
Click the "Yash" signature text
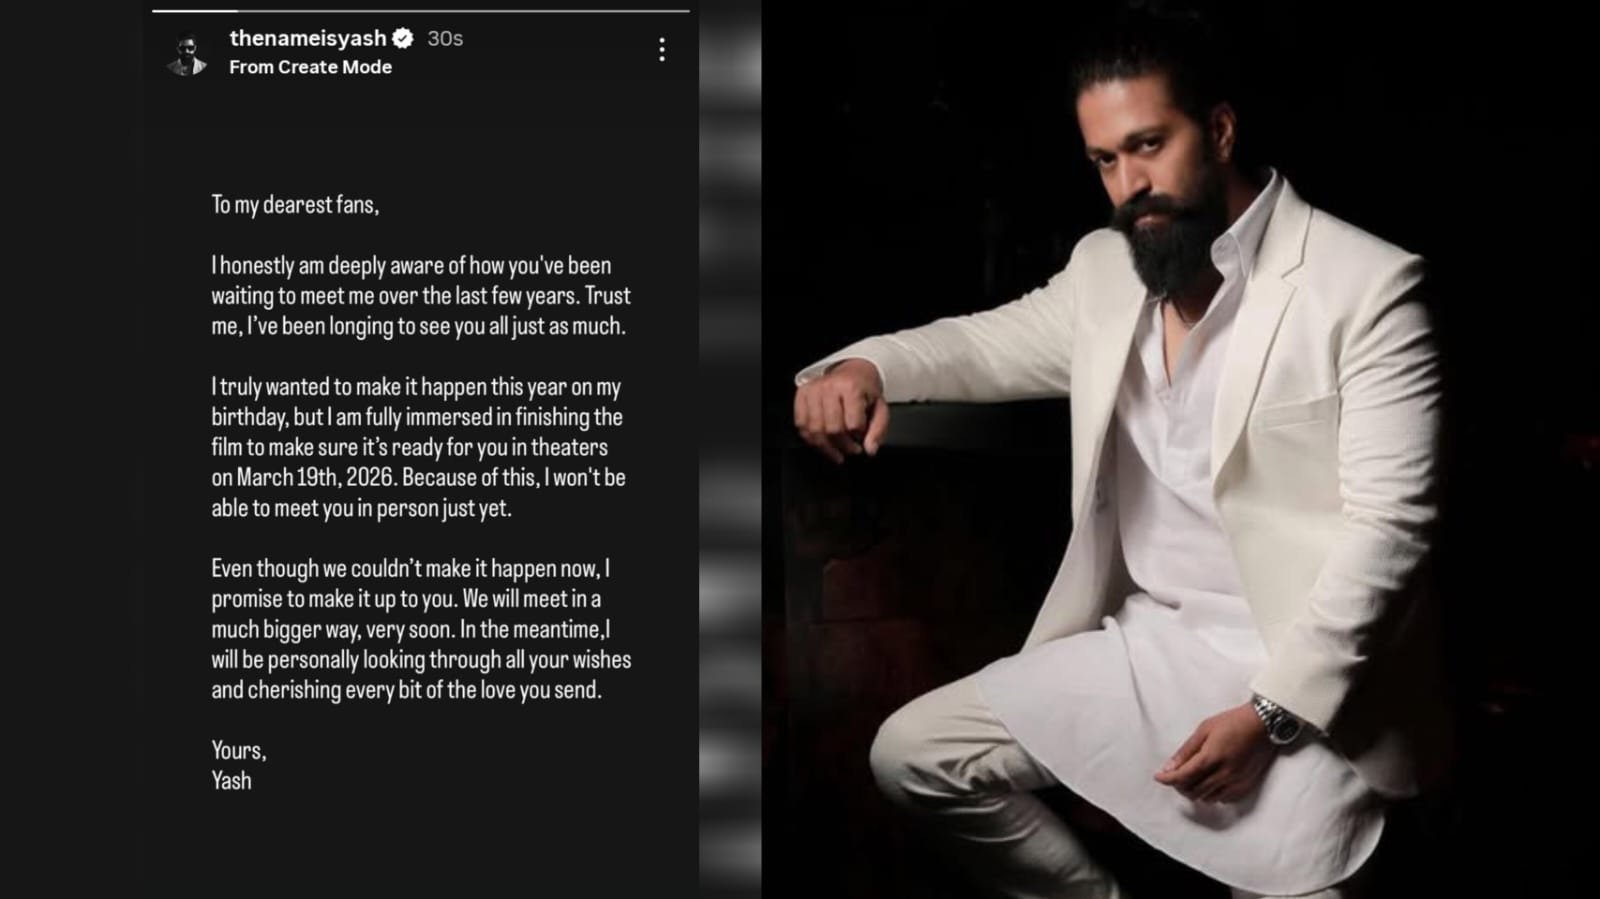pos(231,781)
